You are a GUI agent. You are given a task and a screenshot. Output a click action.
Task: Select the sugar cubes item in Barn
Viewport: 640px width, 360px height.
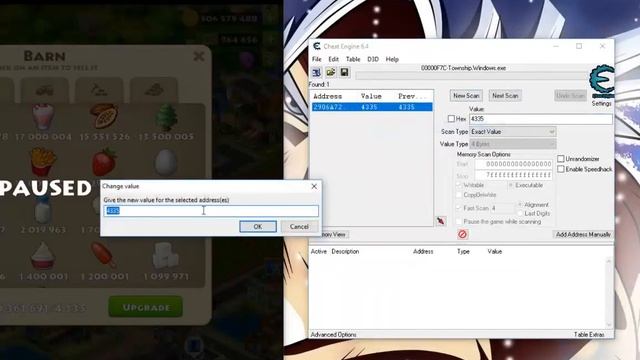click(165, 256)
